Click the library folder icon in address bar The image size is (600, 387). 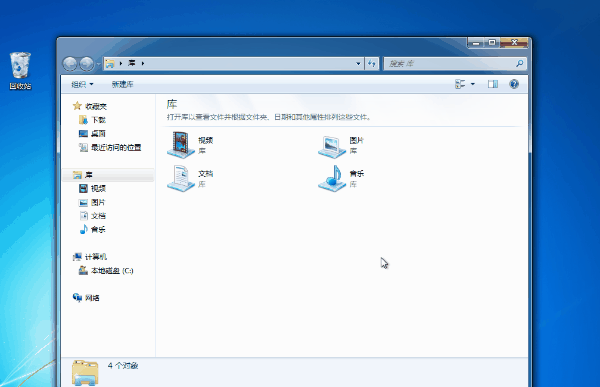click(x=110, y=64)
